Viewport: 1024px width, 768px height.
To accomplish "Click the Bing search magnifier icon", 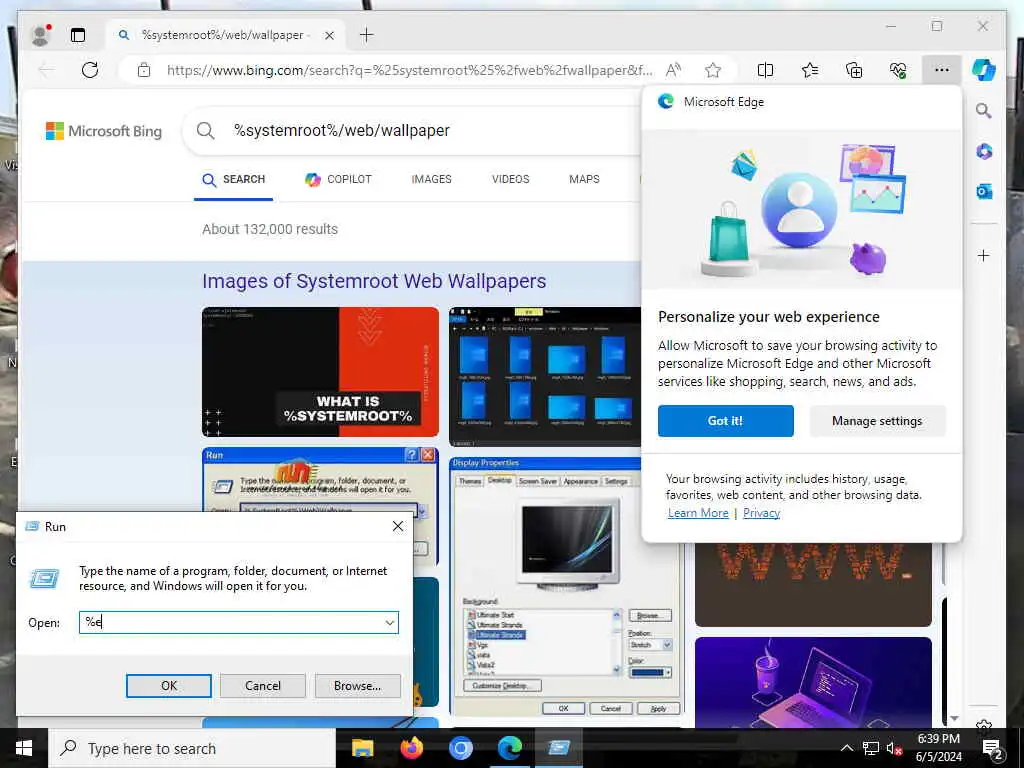I will 206,131.
